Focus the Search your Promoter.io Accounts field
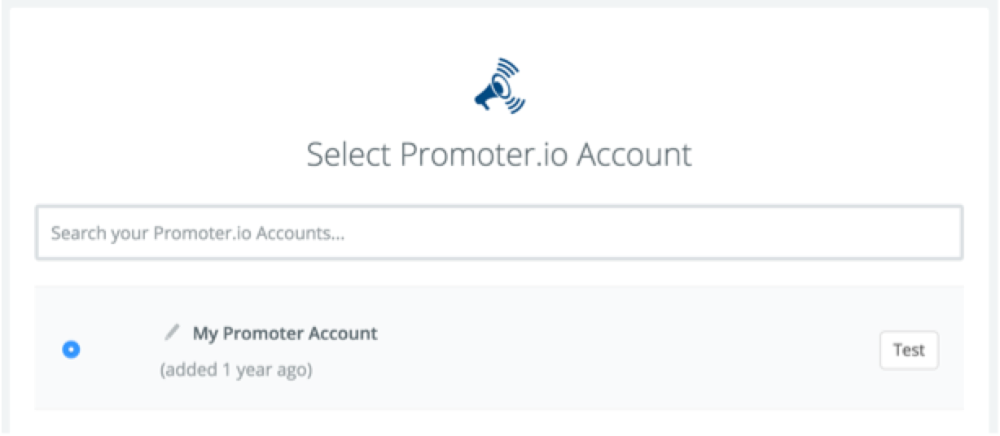Screen dimensions: 1000x436 point(499,233)
